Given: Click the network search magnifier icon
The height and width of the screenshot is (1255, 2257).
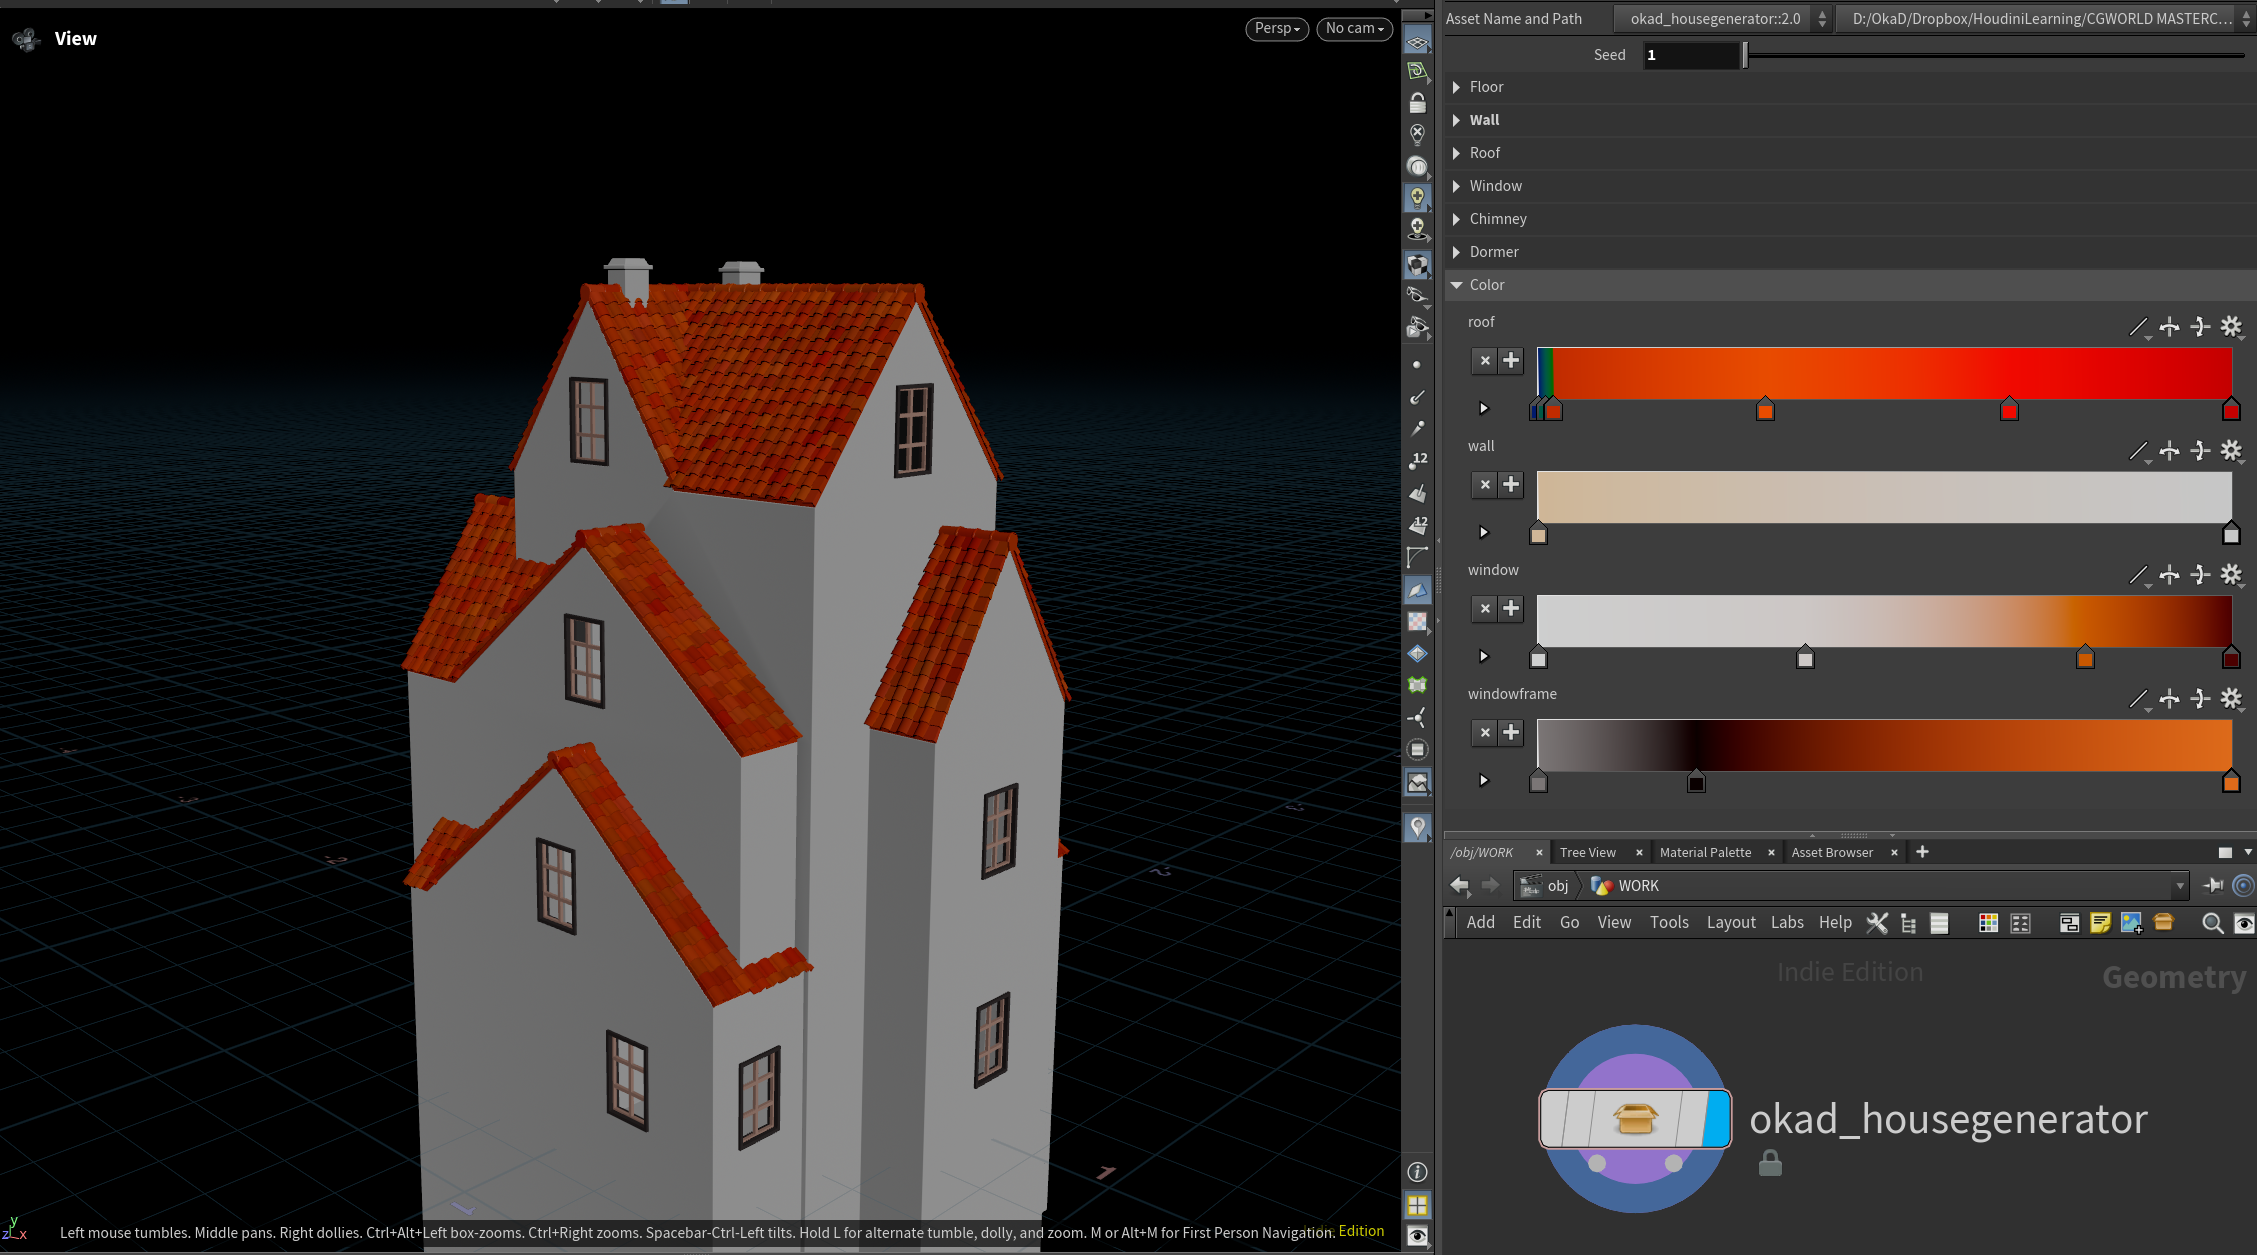Looking at the screenshot, I should (2212, 923).
